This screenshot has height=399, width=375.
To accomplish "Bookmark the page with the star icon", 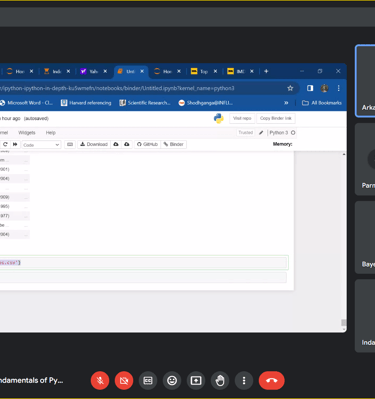I will 290,88.
